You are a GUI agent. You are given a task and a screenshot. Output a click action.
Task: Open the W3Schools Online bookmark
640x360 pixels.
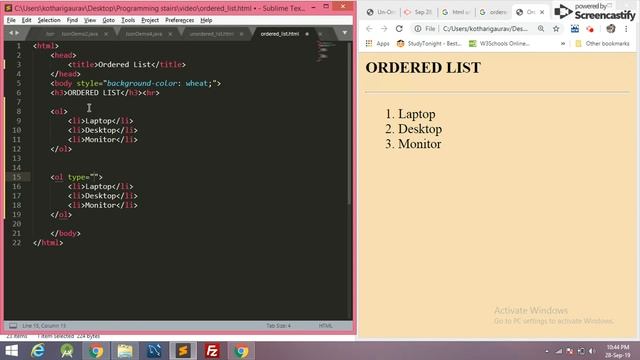point(499,43)
